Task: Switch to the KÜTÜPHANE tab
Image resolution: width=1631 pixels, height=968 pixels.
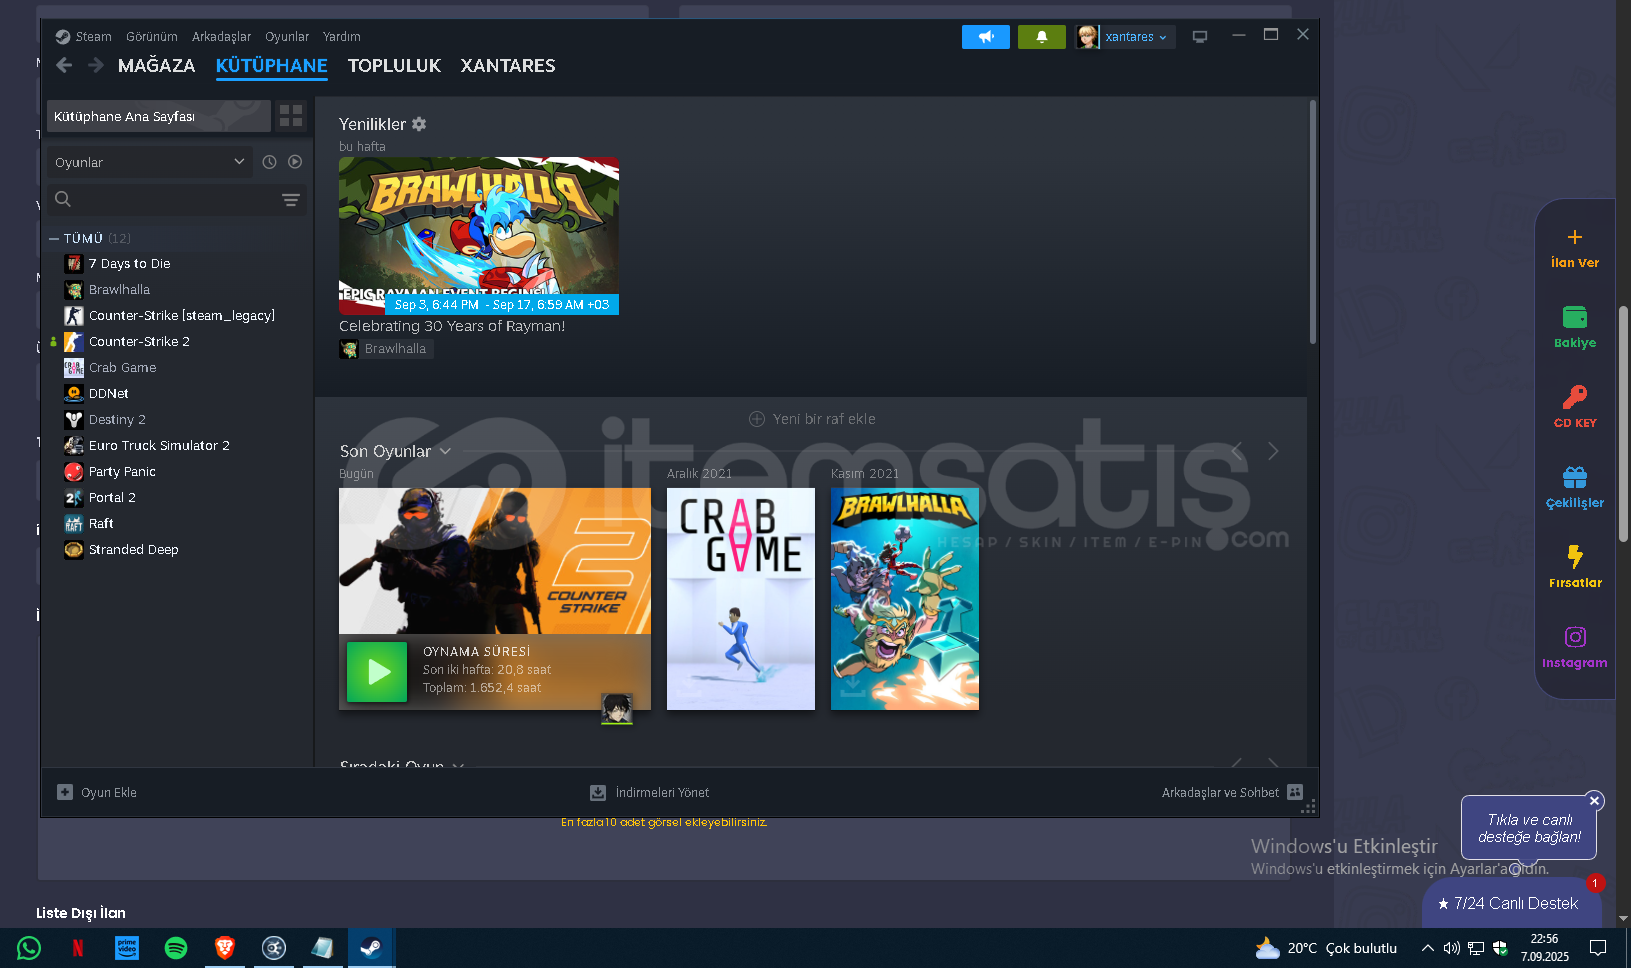Action: (272, 65)
